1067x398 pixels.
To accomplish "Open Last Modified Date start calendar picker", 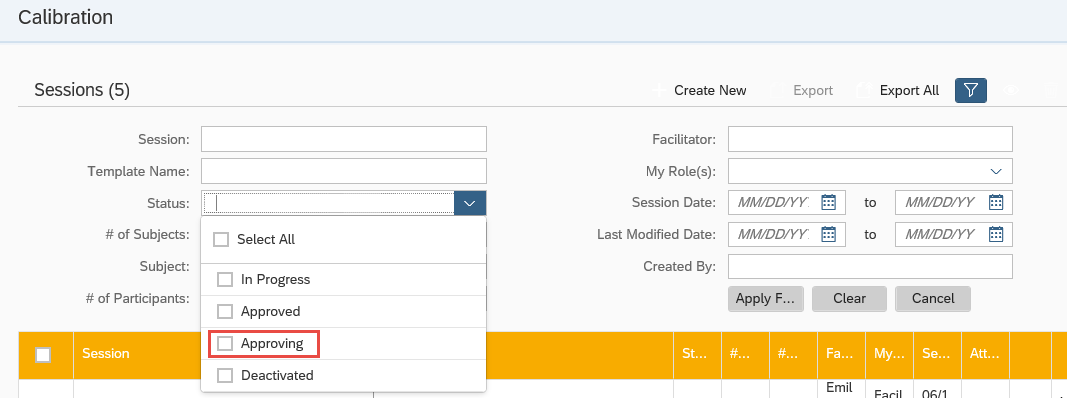I will click(828, 234).
